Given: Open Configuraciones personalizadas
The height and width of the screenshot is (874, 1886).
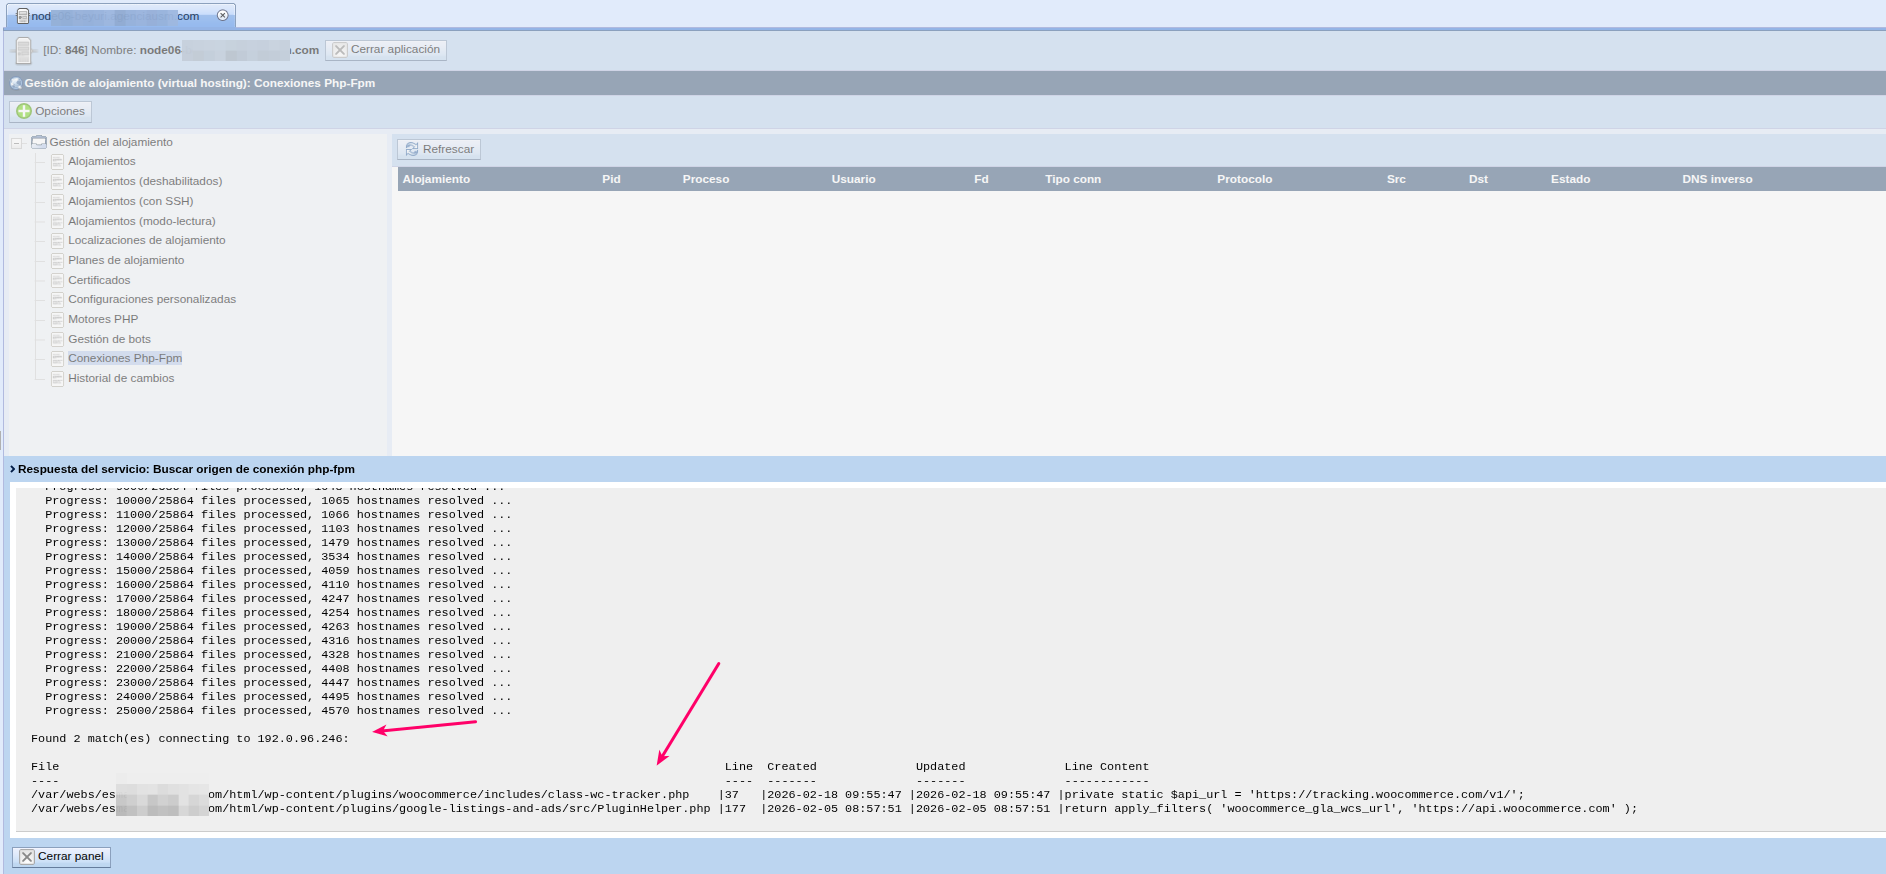Looking at the screenshot, I should 152,300.
